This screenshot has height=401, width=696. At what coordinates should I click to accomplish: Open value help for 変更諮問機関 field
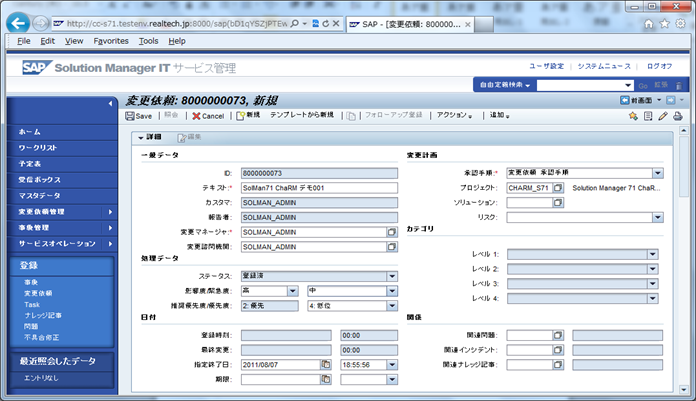[x=392, y=246]
